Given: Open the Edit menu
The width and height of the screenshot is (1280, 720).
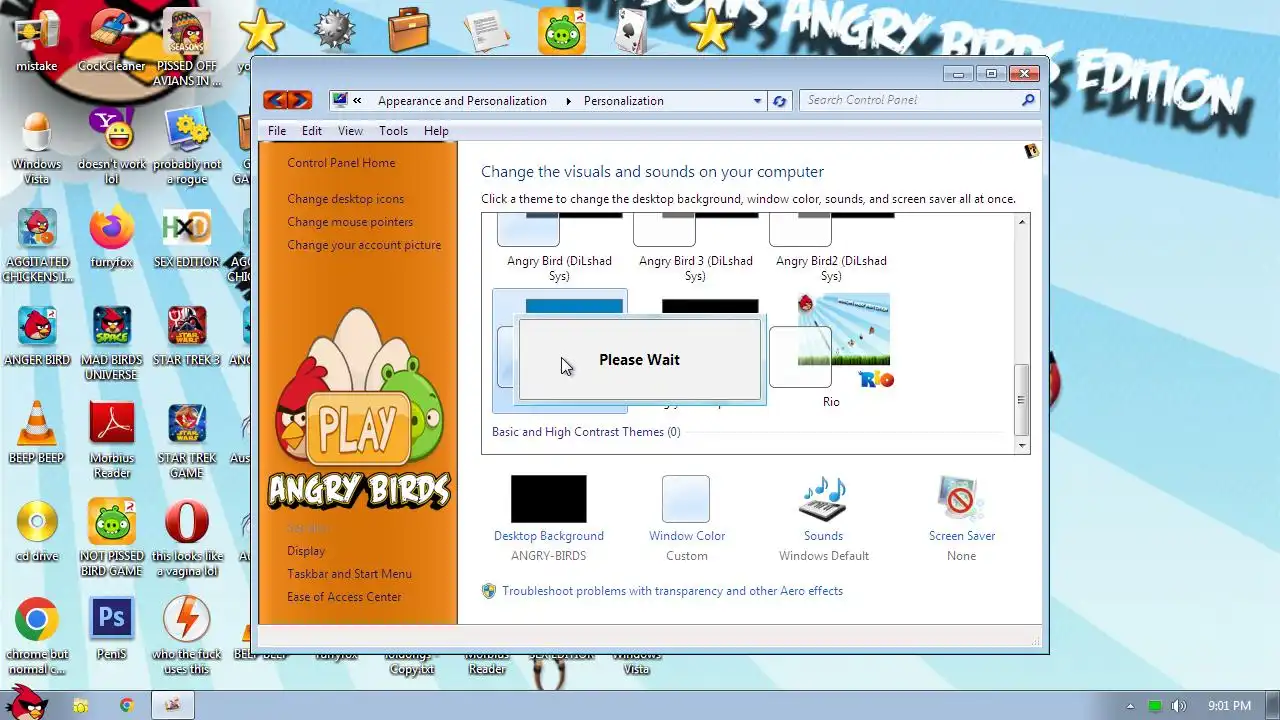Looking at the screenshot, I should pos(312,131).
